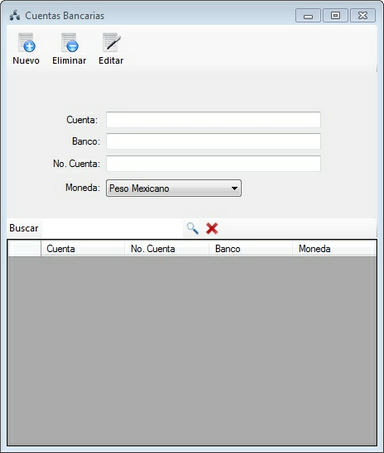Click the No. Cuenta: field label
Screen dimensions: 384x453
pos(76,163)
